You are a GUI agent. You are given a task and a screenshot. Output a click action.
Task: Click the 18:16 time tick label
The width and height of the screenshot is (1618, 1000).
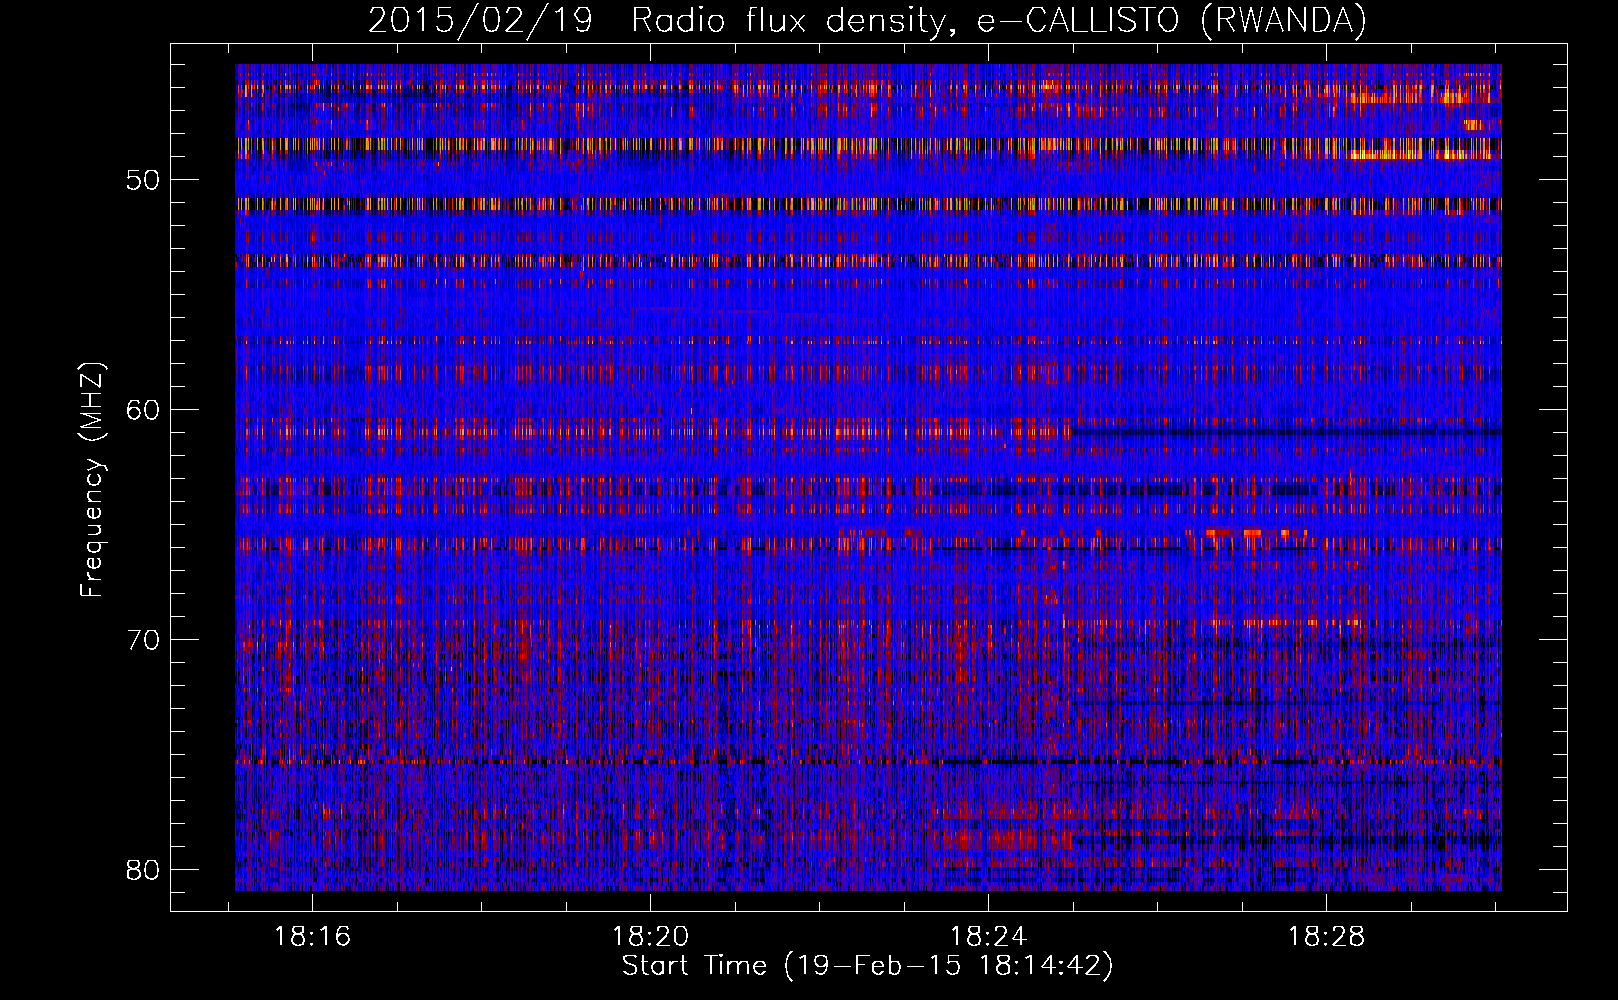[x=312, y=937]
